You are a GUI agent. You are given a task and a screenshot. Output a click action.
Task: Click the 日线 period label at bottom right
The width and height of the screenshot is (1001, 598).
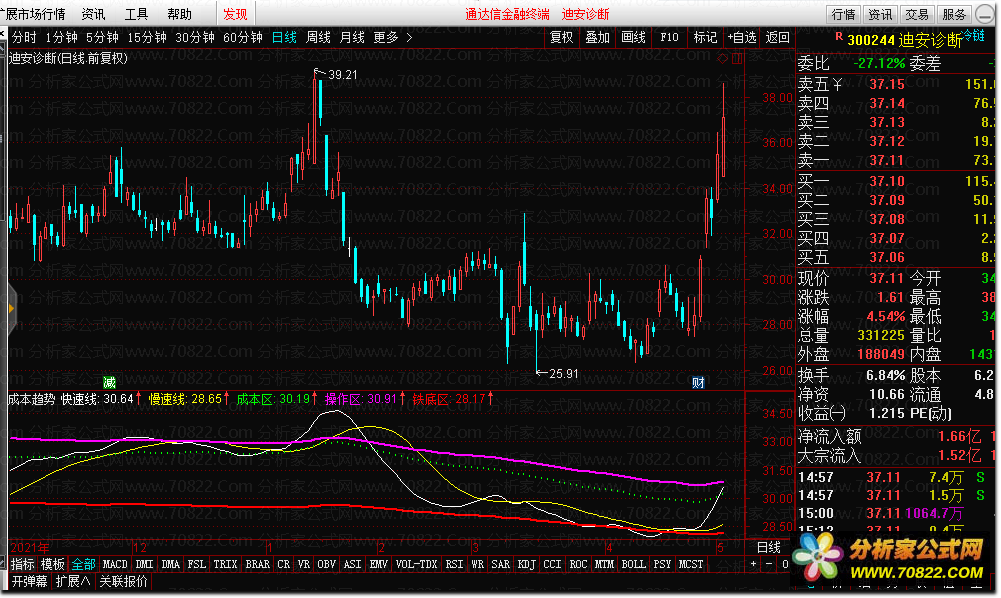pyautogui.click(x=769, y=547)
